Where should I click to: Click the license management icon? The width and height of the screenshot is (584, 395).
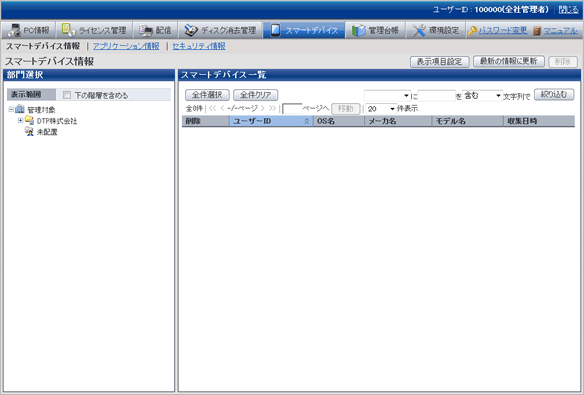[69, 30]
